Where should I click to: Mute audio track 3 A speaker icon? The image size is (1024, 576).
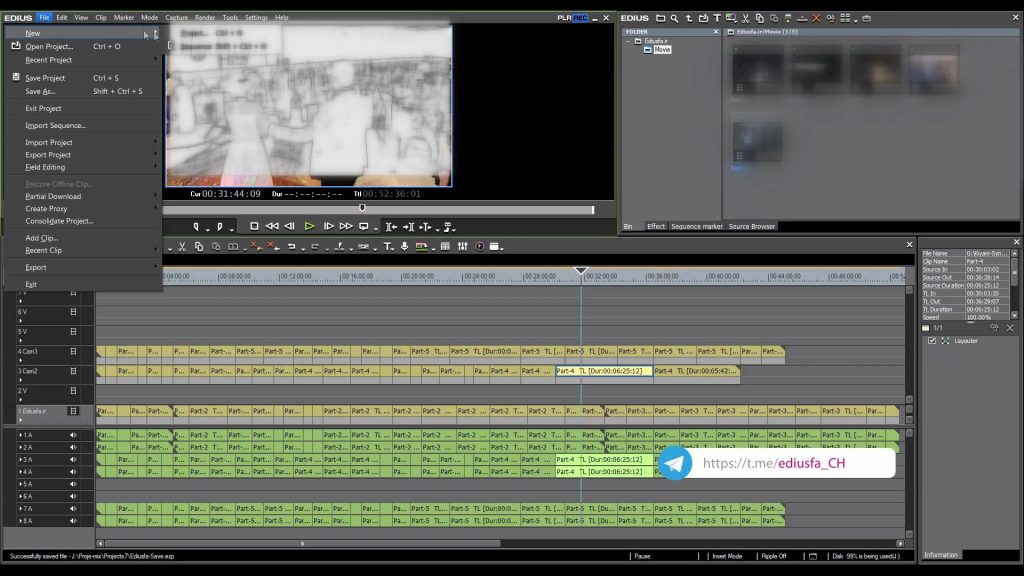coord(73,460)
